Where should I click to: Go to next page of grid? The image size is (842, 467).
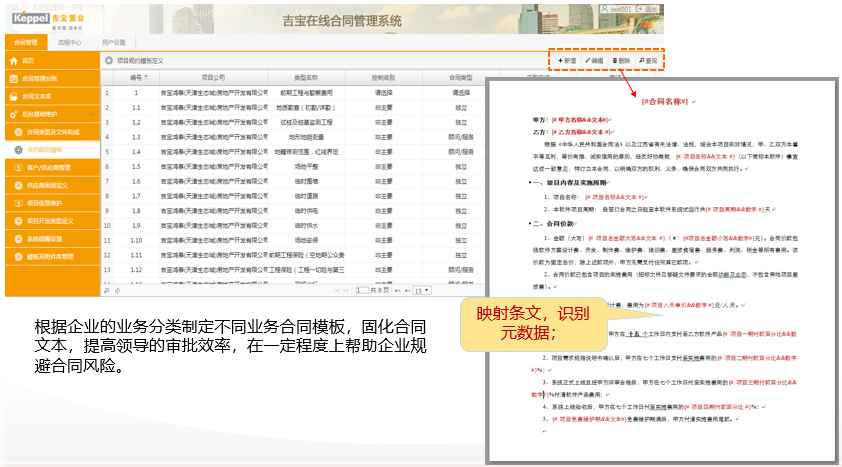click(398, 290)
